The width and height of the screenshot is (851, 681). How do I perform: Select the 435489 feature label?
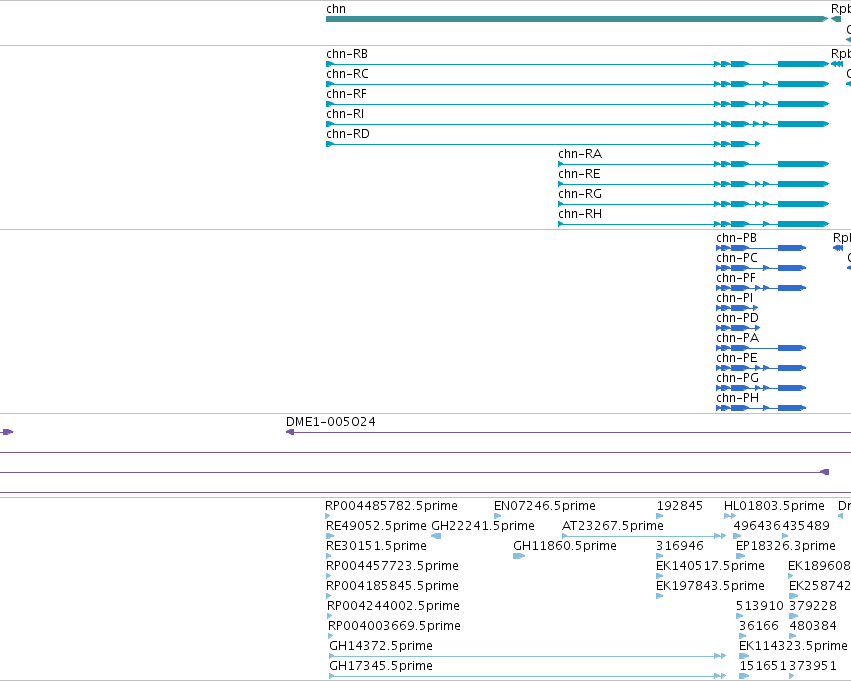pos(806,526)
